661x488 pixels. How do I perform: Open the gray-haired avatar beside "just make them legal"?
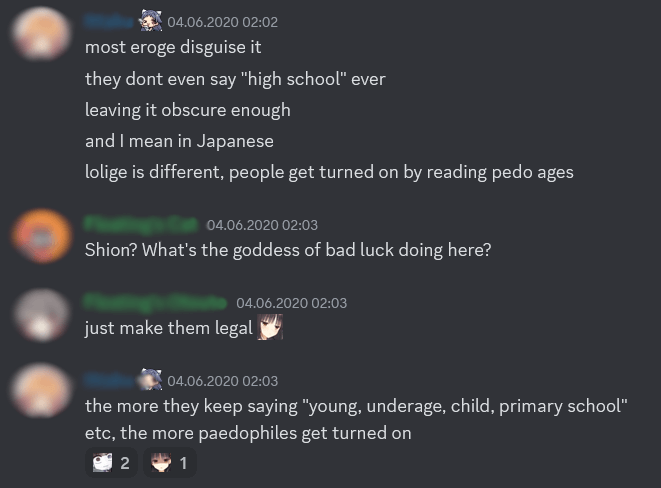tap(41, 314)
